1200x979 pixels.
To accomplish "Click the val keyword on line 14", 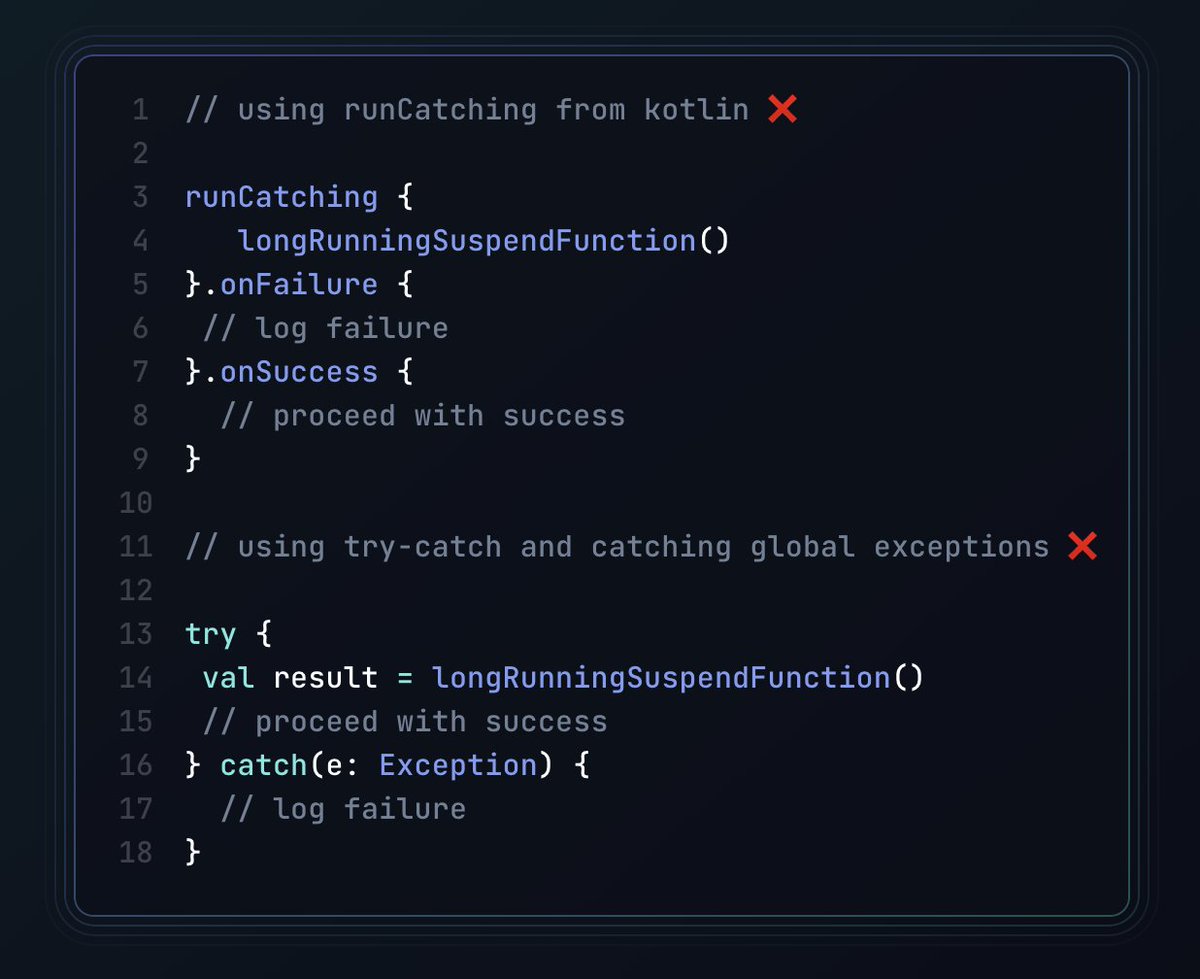I will 227,678.
